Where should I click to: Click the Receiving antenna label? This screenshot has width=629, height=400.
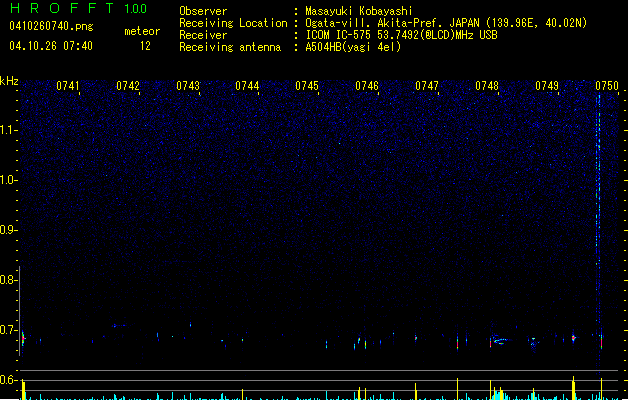230,47
